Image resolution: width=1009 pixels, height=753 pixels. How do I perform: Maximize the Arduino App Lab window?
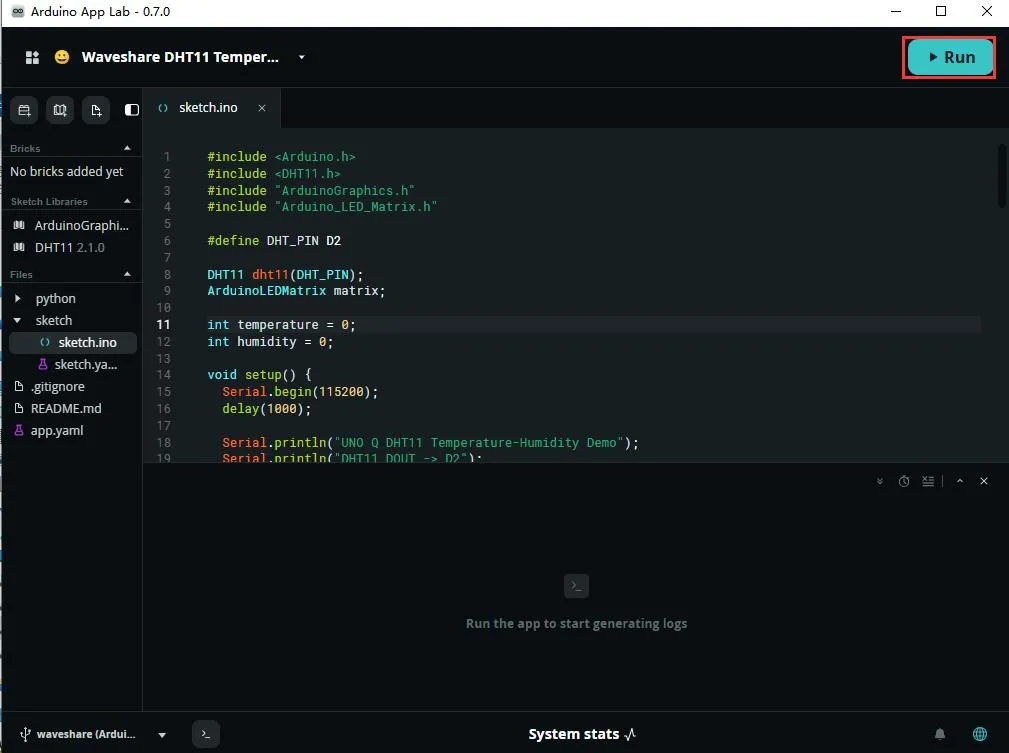pos(941,12)
